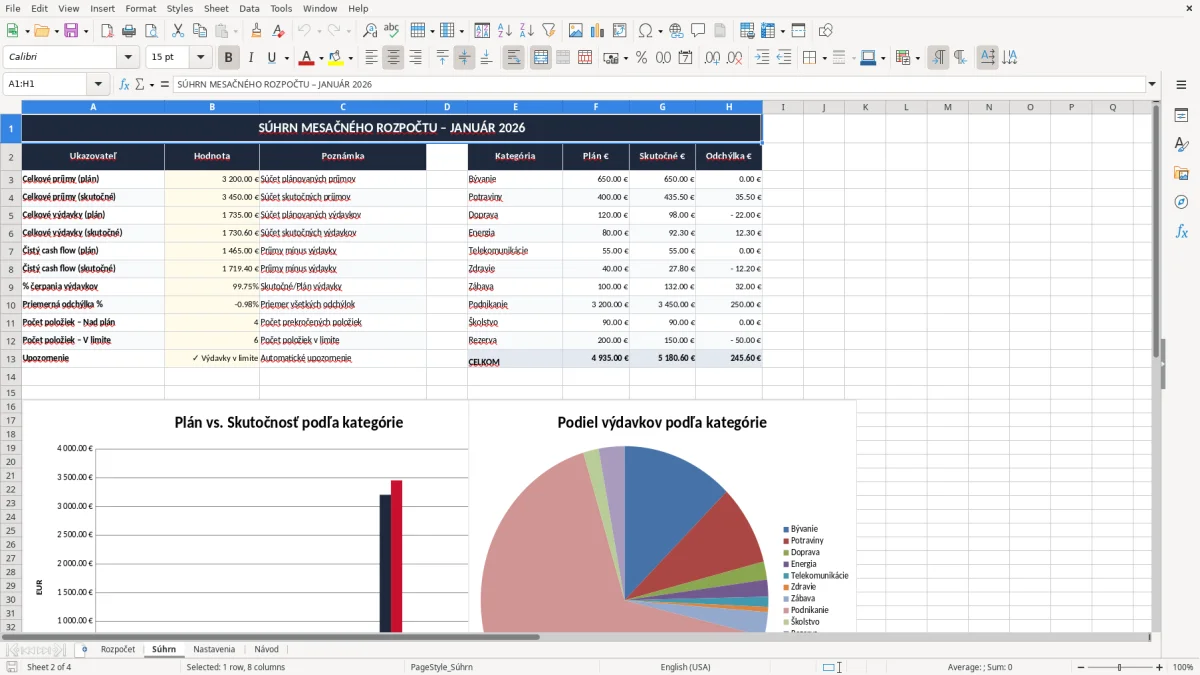Open the Underline style dropdown arrow
1200x675 pixels.
pos(285,58)
